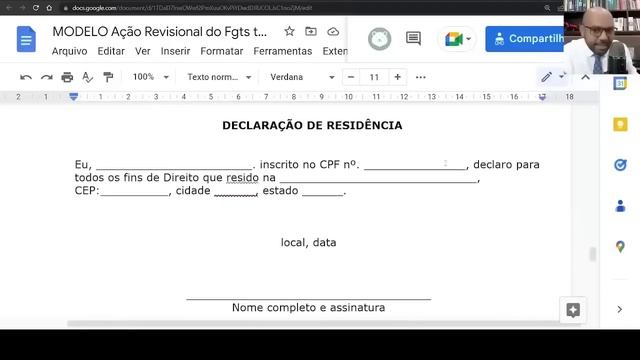Open the Arquivo menu
Screen dimensions: 640x360
pos(69,51)
